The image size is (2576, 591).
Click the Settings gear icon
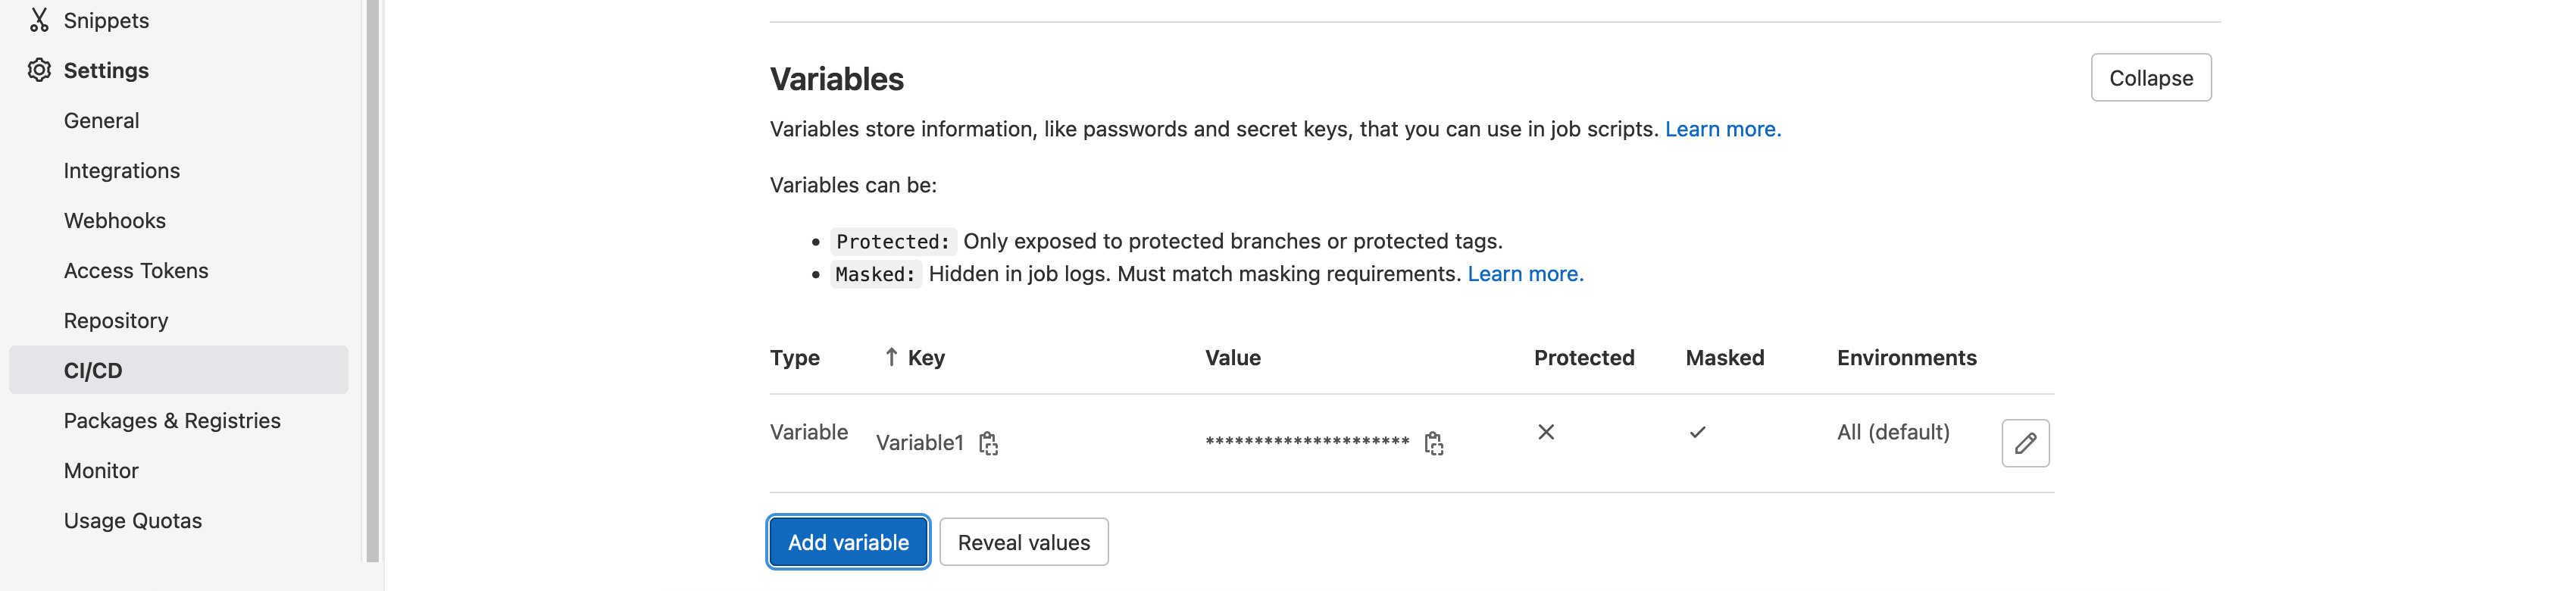(x=39, y=70)
